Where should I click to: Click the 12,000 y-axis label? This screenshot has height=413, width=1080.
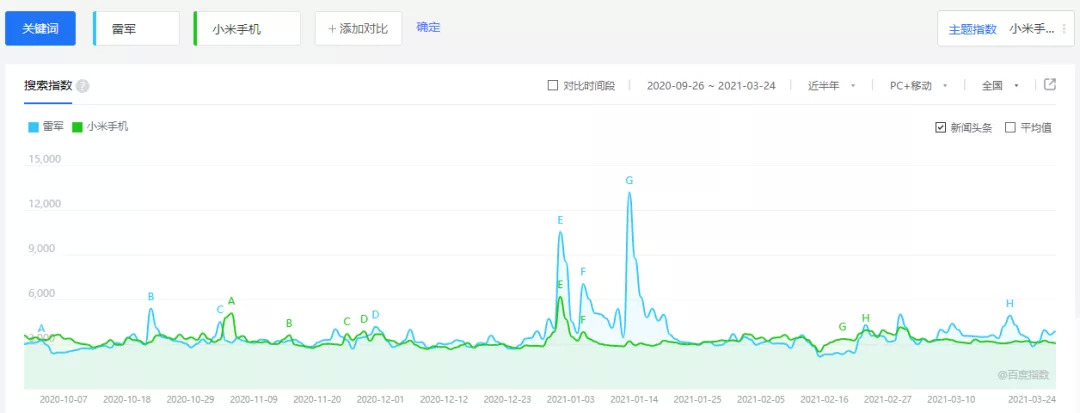[45, 204]
